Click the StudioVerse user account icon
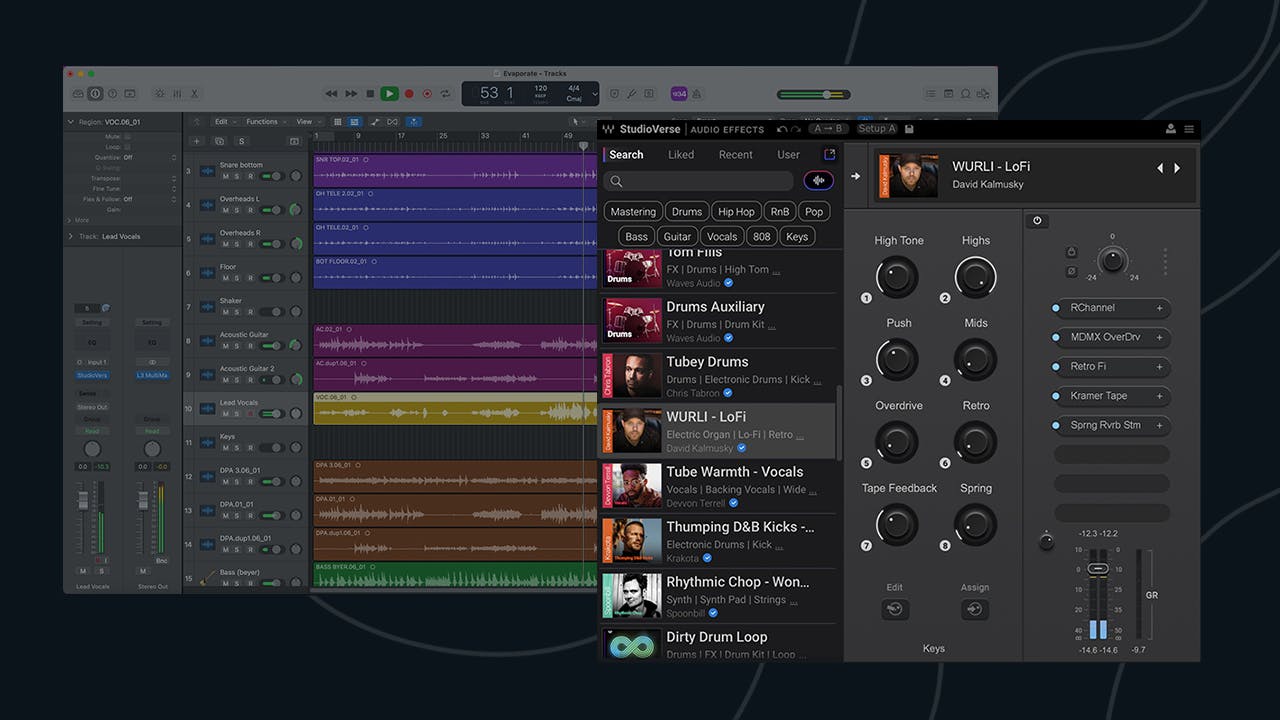 point(1171,129)
